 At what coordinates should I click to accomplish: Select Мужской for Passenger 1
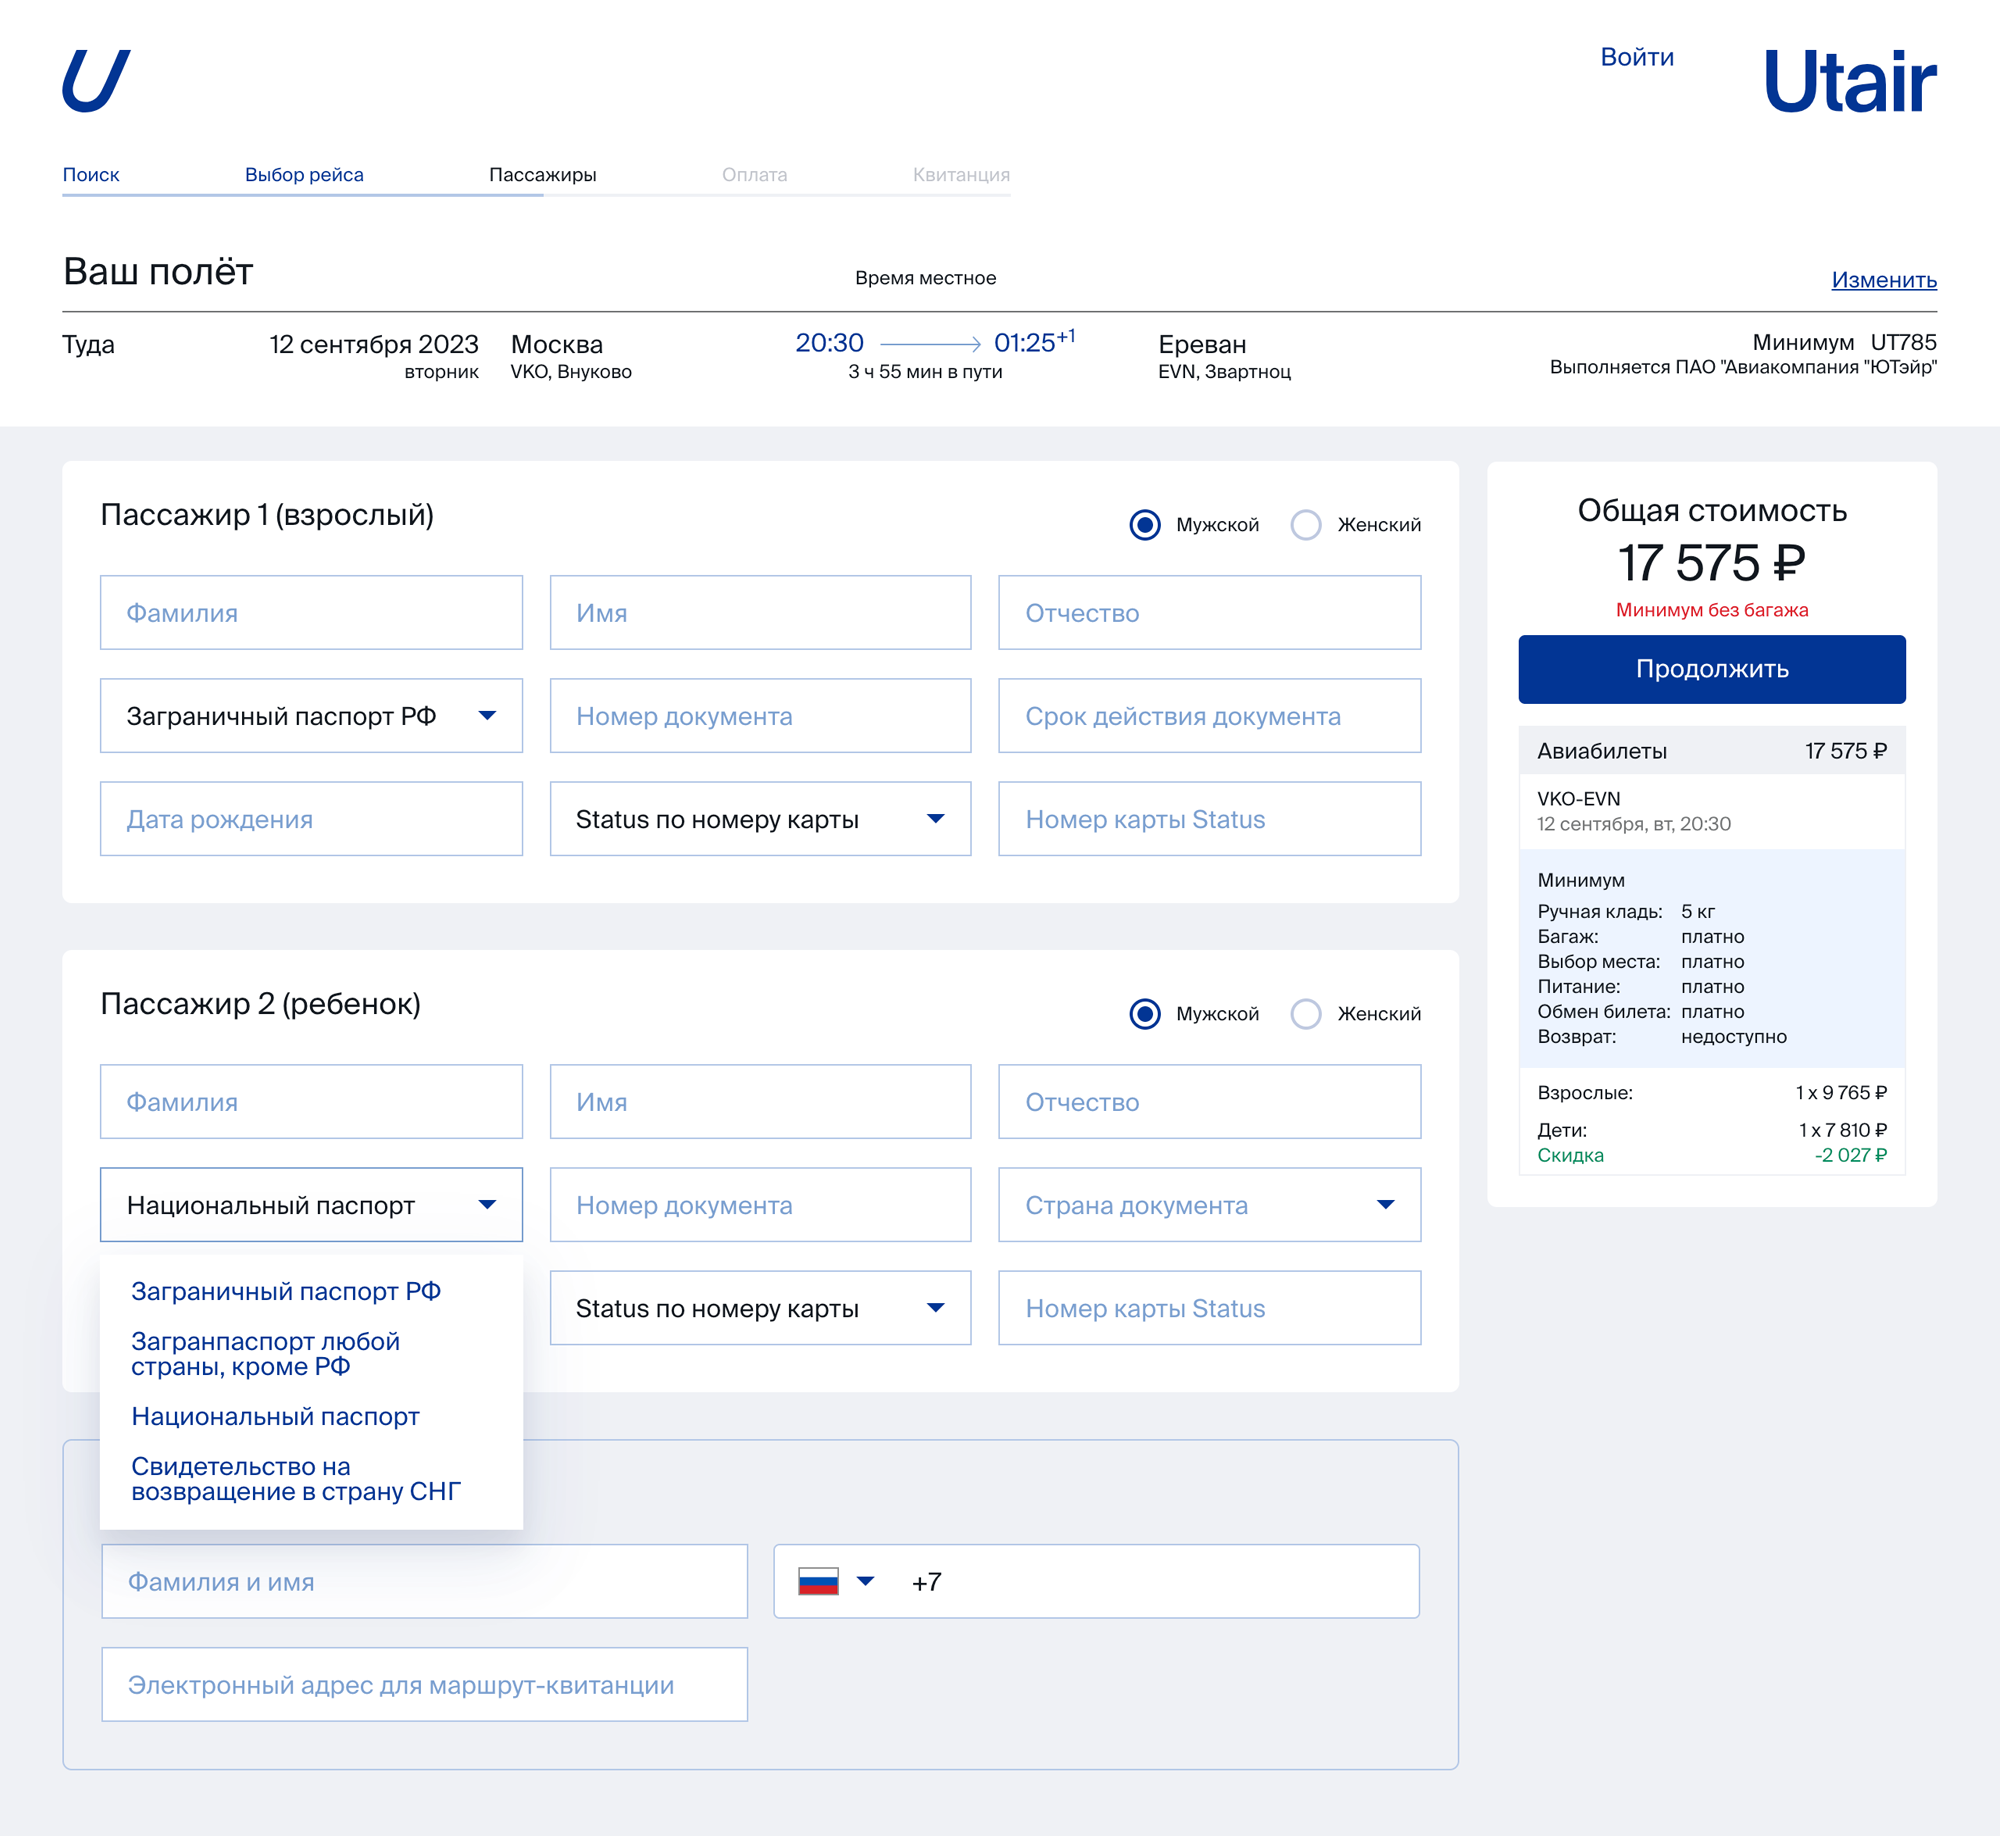coord(1145,525)
